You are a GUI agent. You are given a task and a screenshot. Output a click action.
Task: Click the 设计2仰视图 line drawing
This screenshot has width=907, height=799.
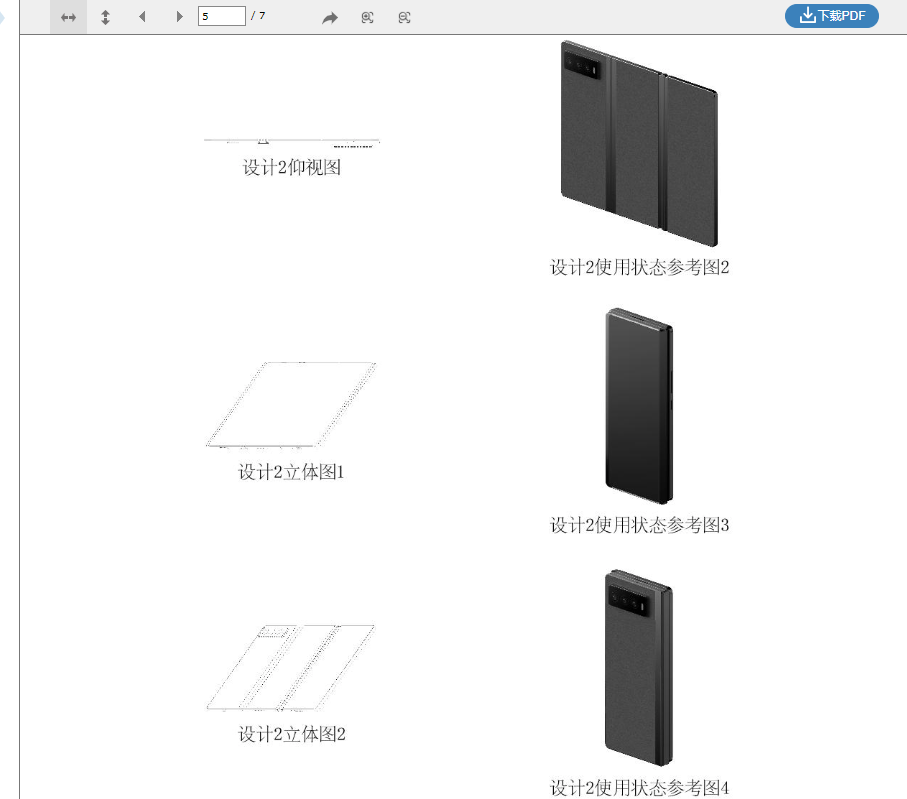coord(292,142)
